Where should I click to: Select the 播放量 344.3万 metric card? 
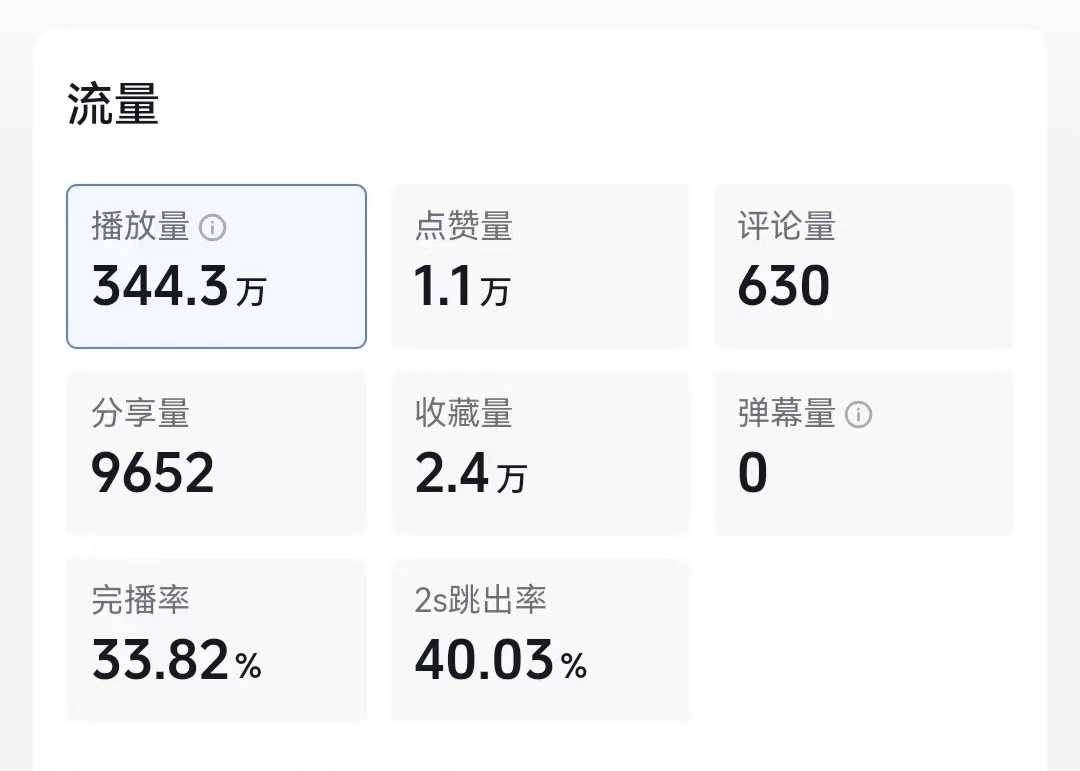click(216, 266)
